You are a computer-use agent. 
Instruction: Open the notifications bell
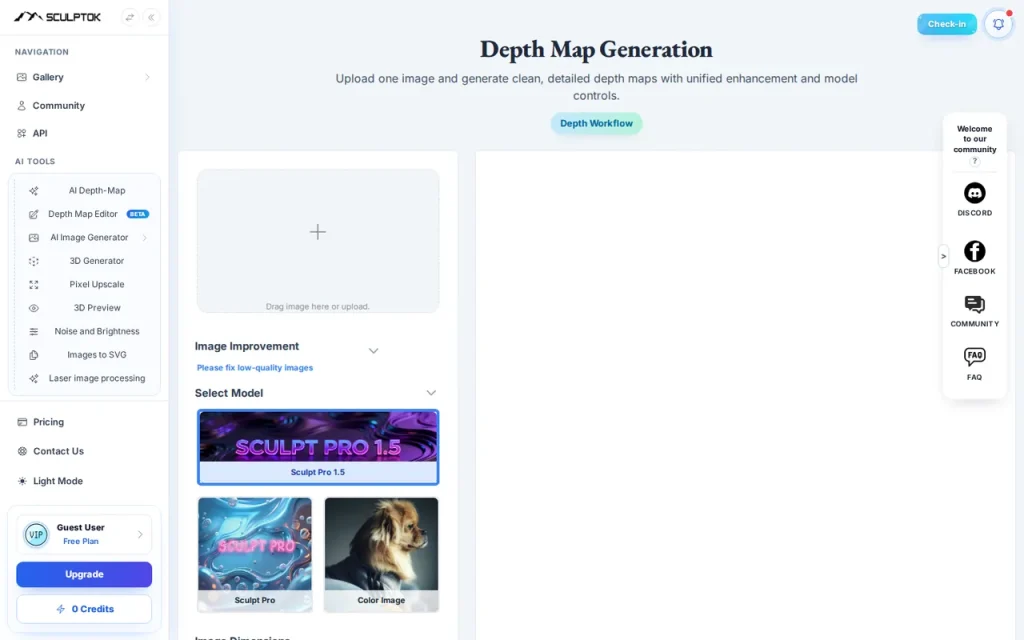pyautogui.click(x=998, y=24)
